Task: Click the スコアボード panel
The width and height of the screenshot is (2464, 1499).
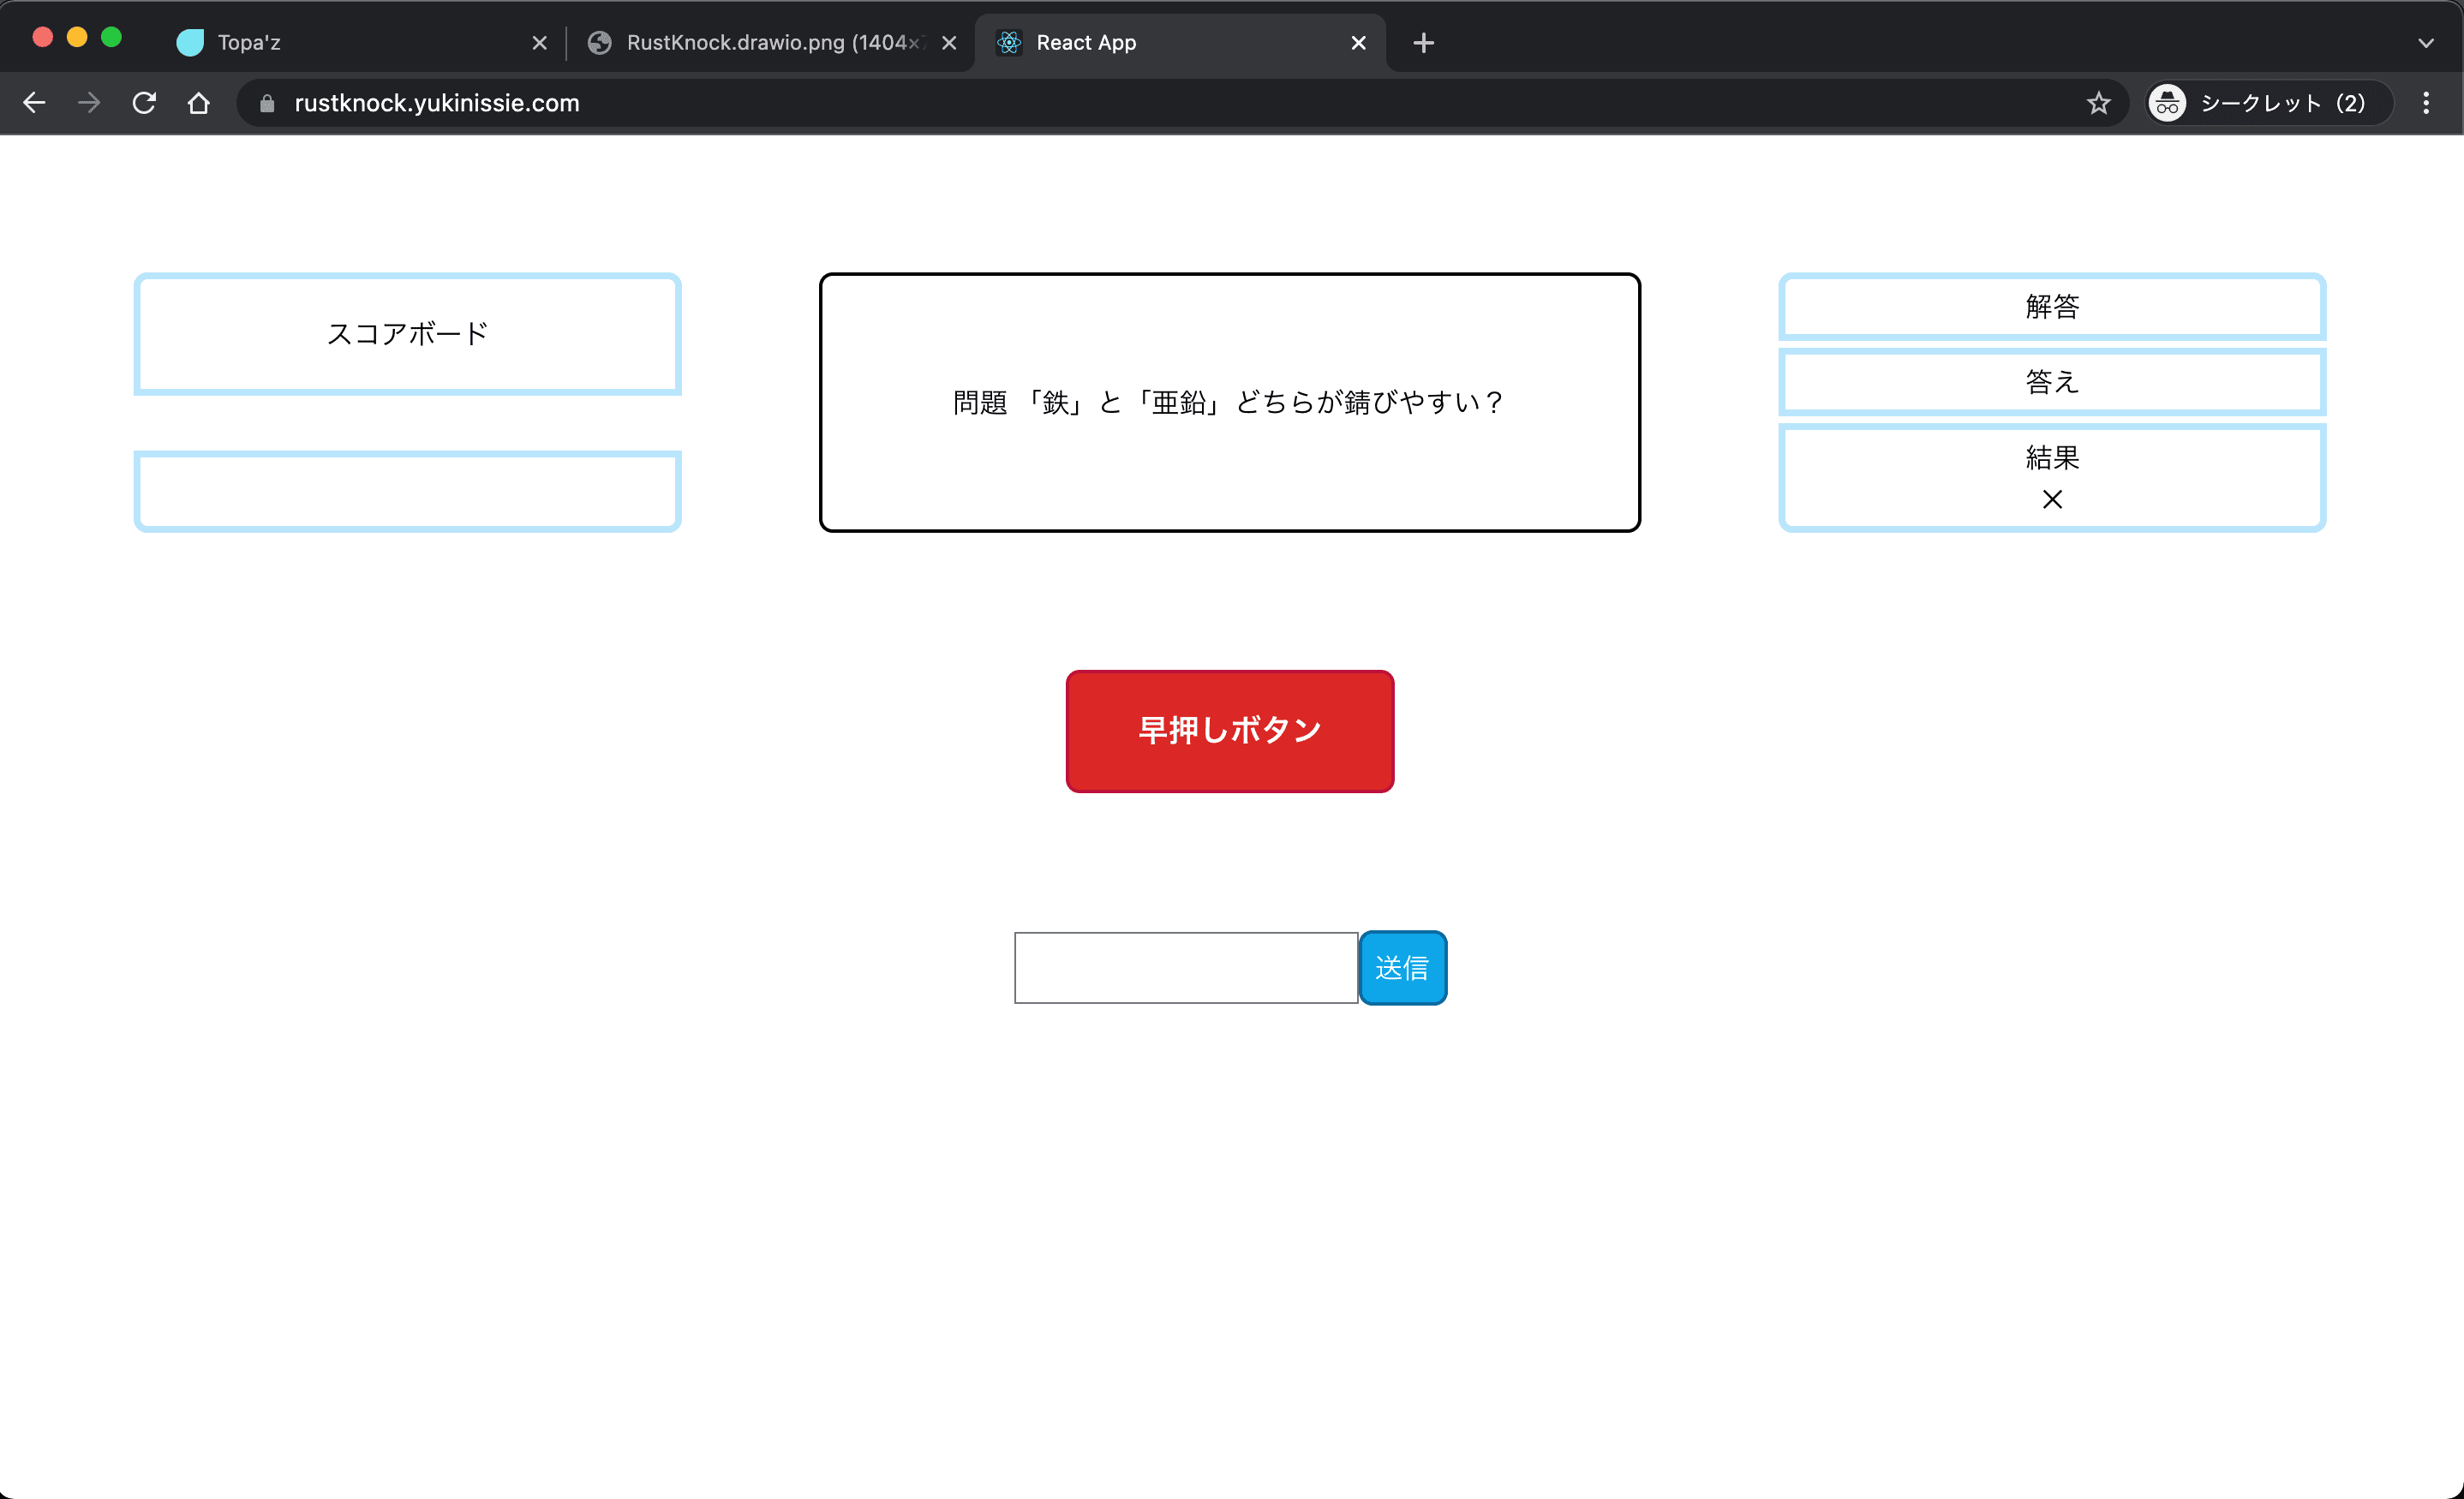Action: click(x=408, y=334)
